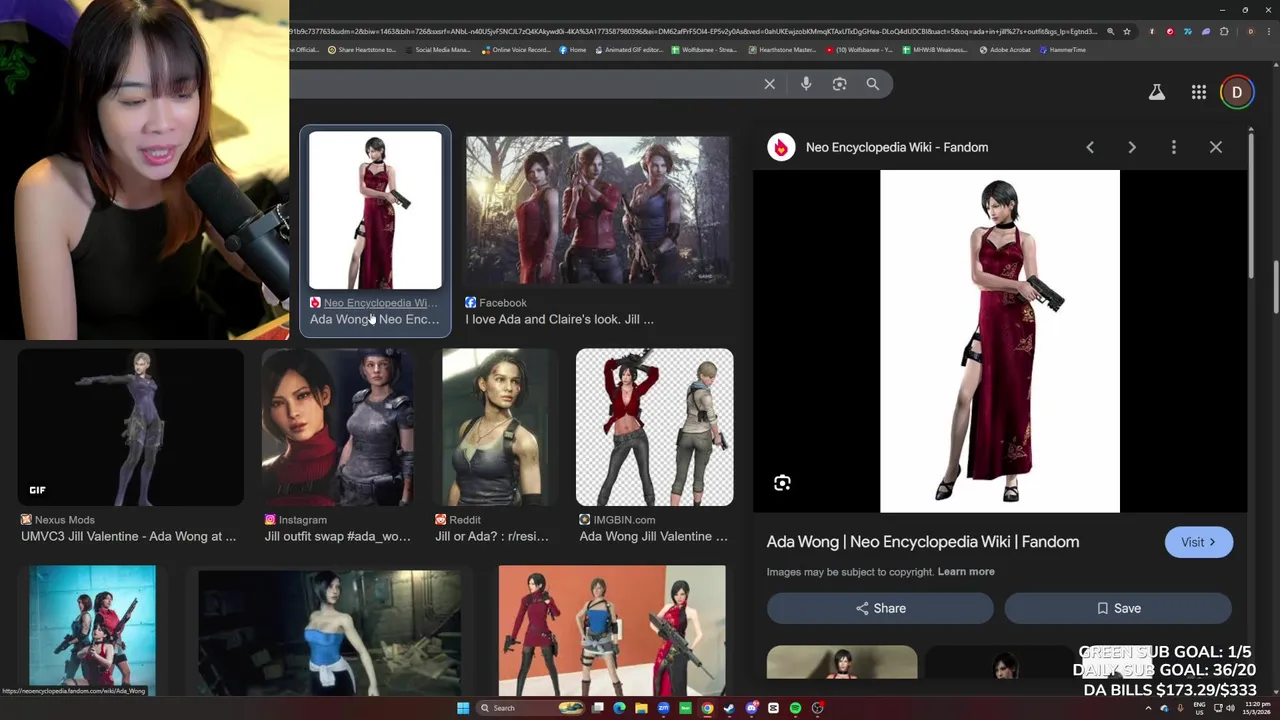Show hidden system tray icons

[1149, 708]
